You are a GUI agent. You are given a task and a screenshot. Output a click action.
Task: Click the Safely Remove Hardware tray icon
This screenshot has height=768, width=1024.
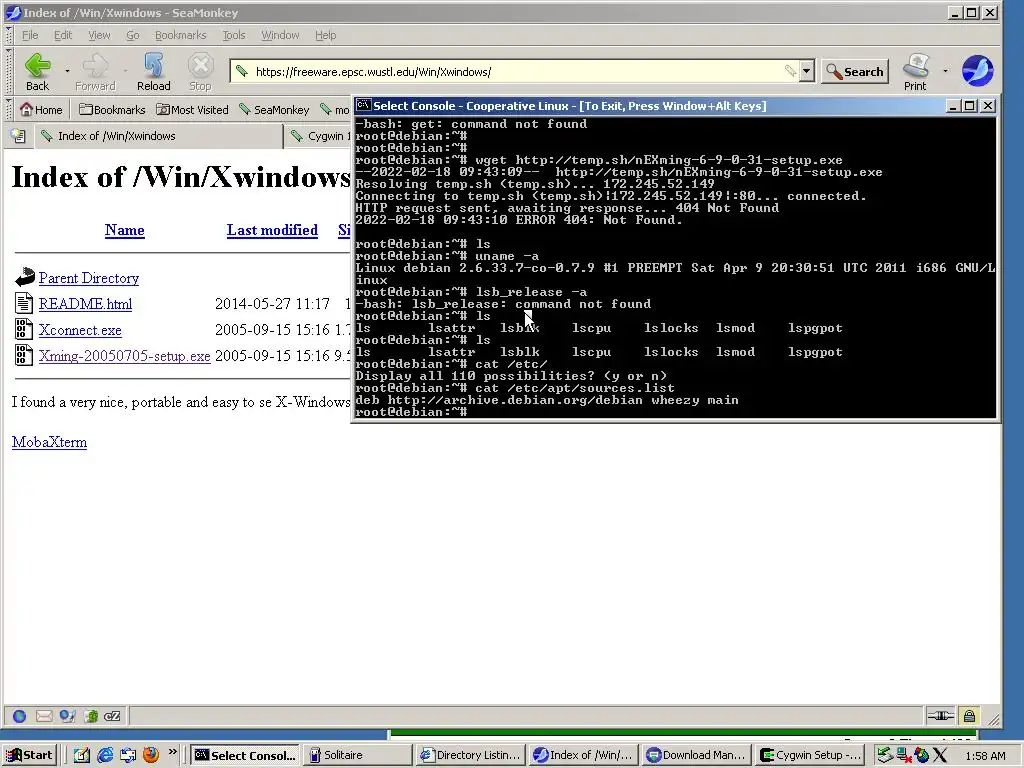[x=884, y=756]
